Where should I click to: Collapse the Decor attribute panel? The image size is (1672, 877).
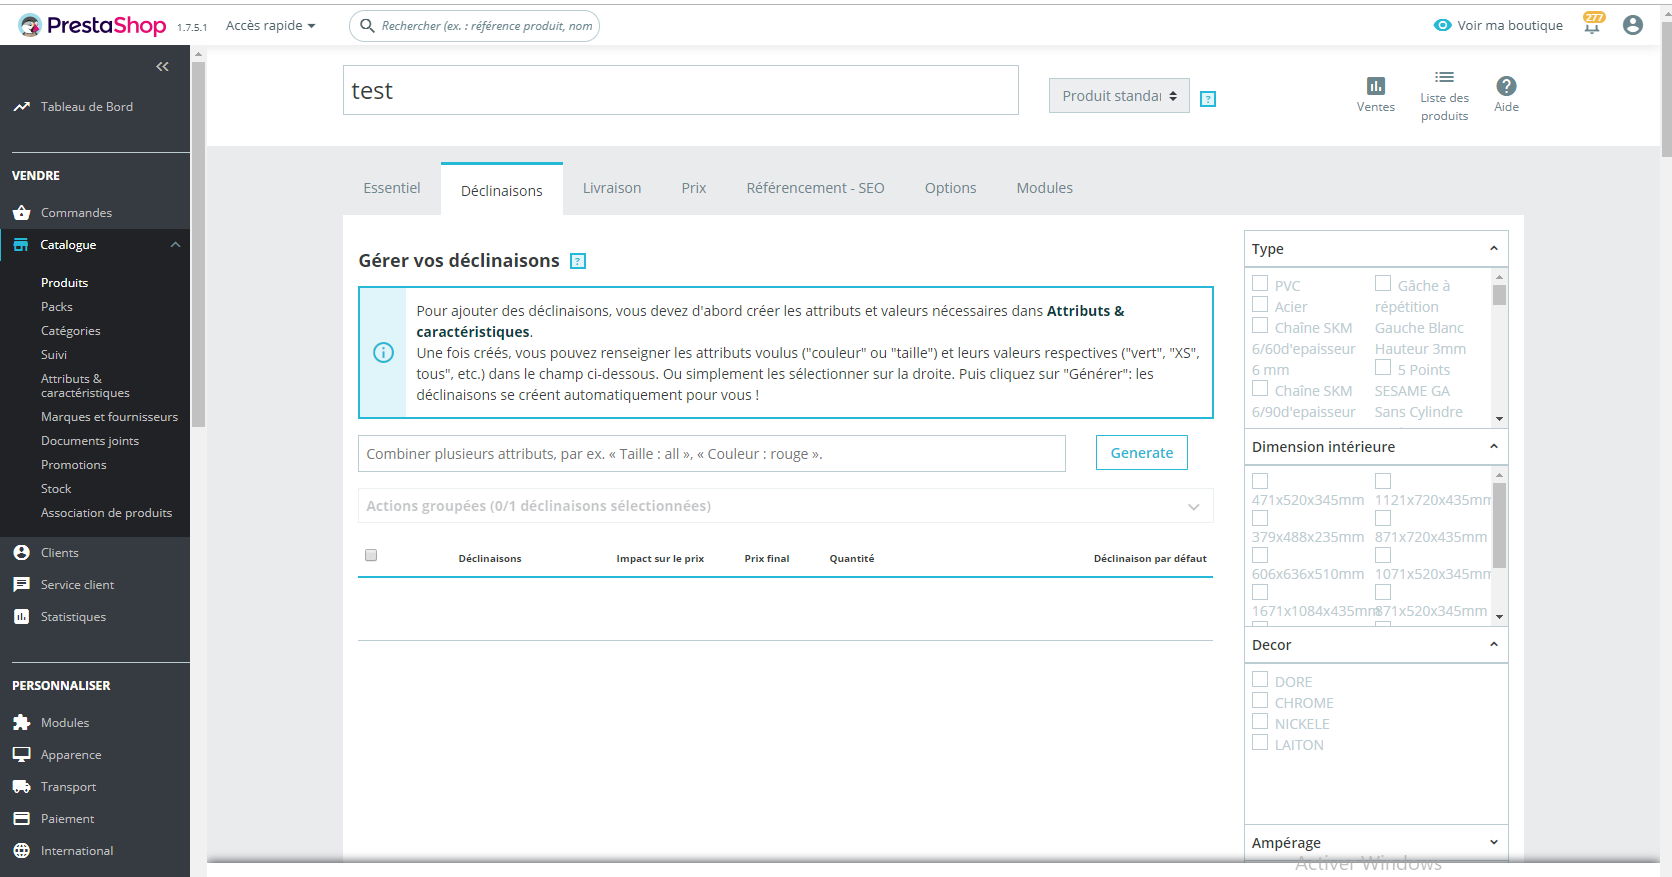tap(1494, 645)
